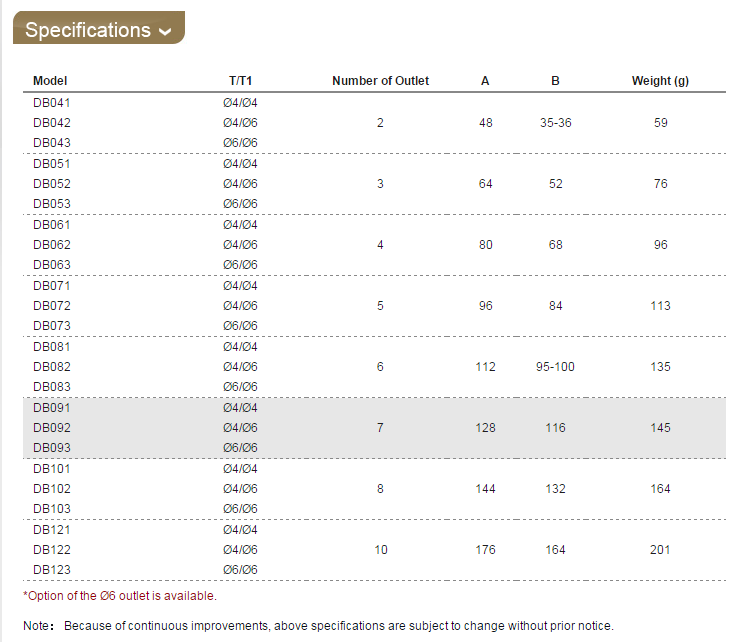Image resolution: width=735 pixels, height=642 pixels.
Task: Click weight value 164
Action: [660, 489]
